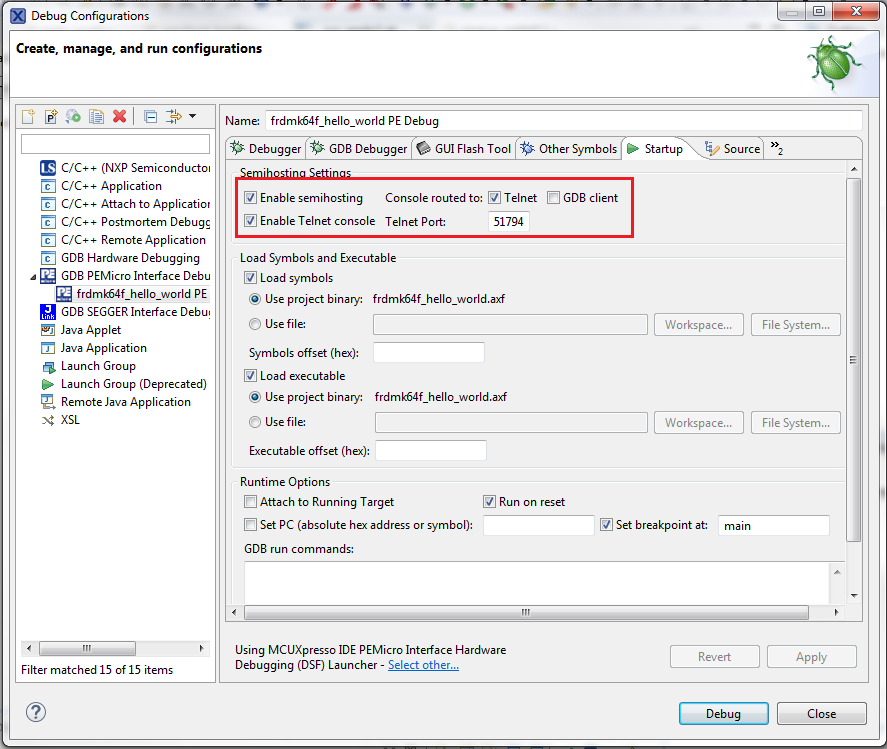The height and width of the screenshot is (749, 887).
Task: Collapse the GDB PEMicro Interface Debugging node
Action: tap(33, 277)
